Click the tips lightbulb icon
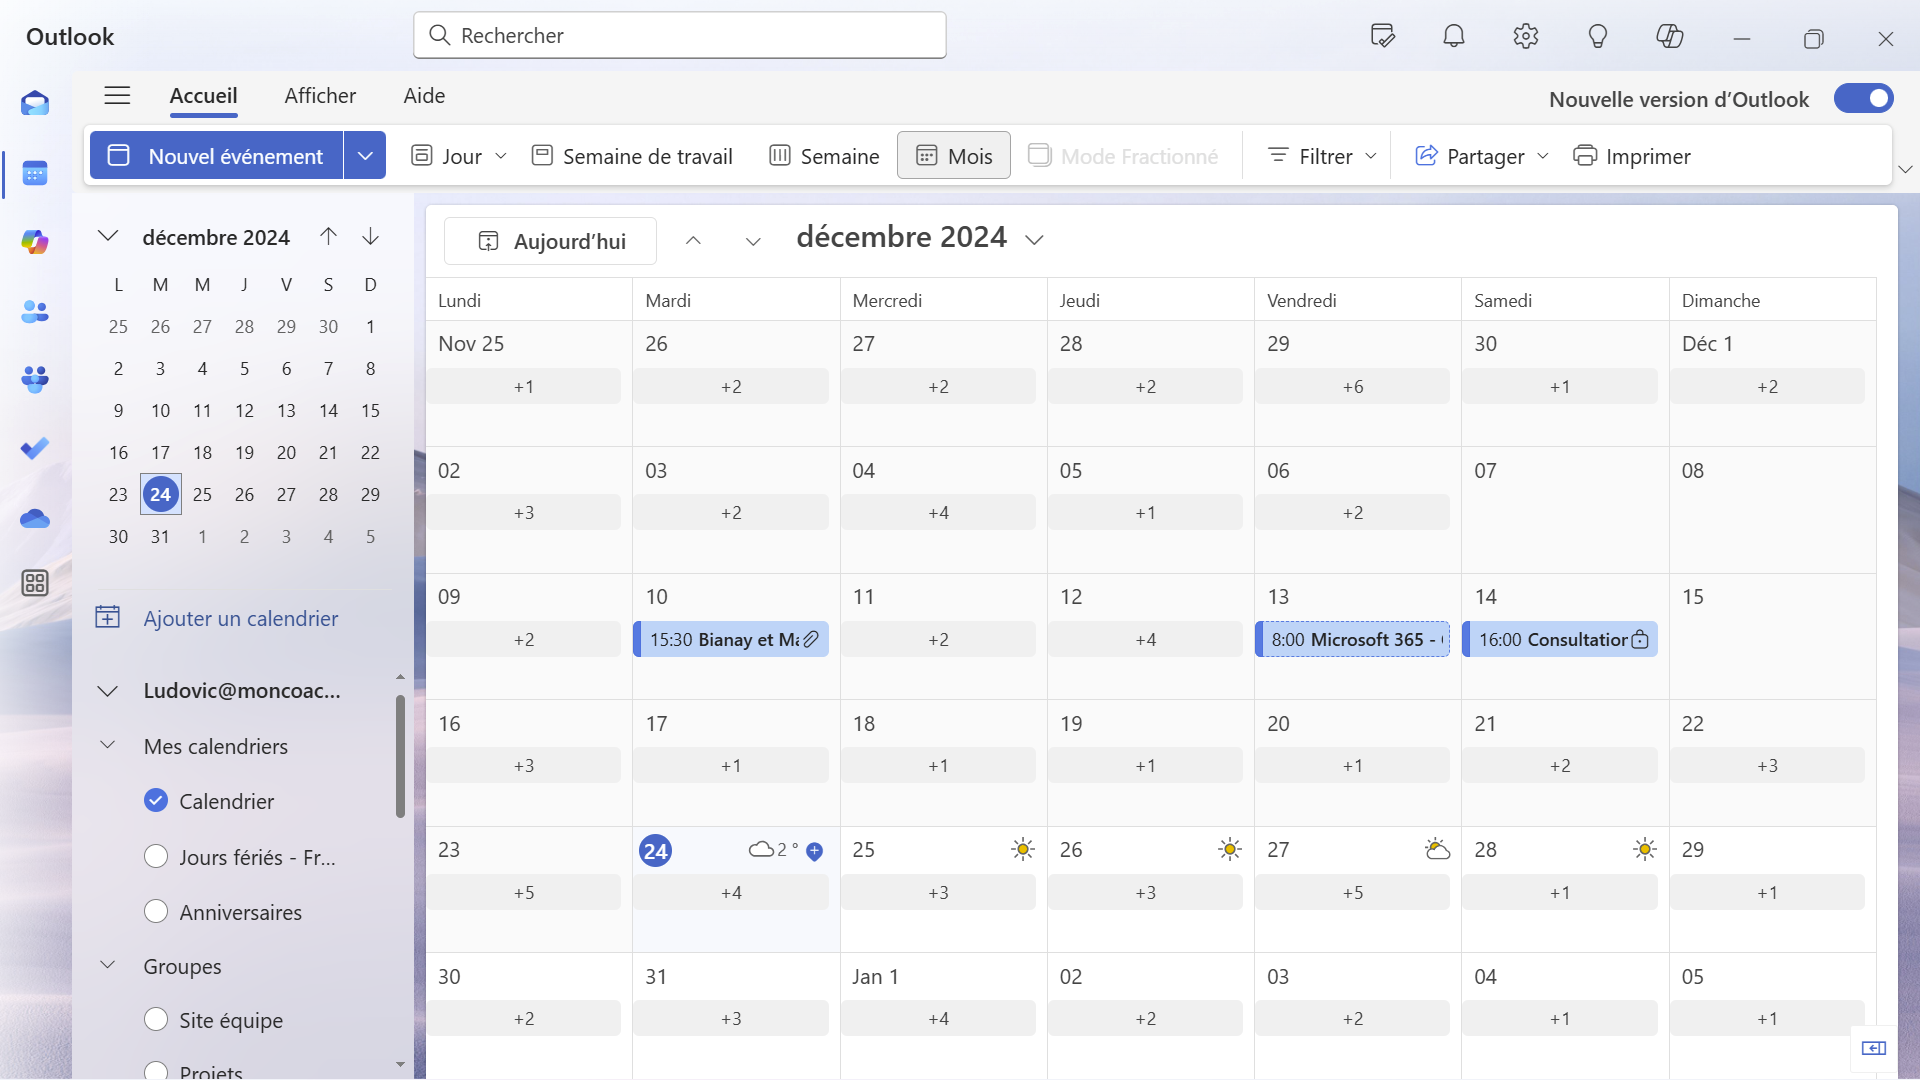This screenshot has height=1080, width=1920. (1597, 37)
